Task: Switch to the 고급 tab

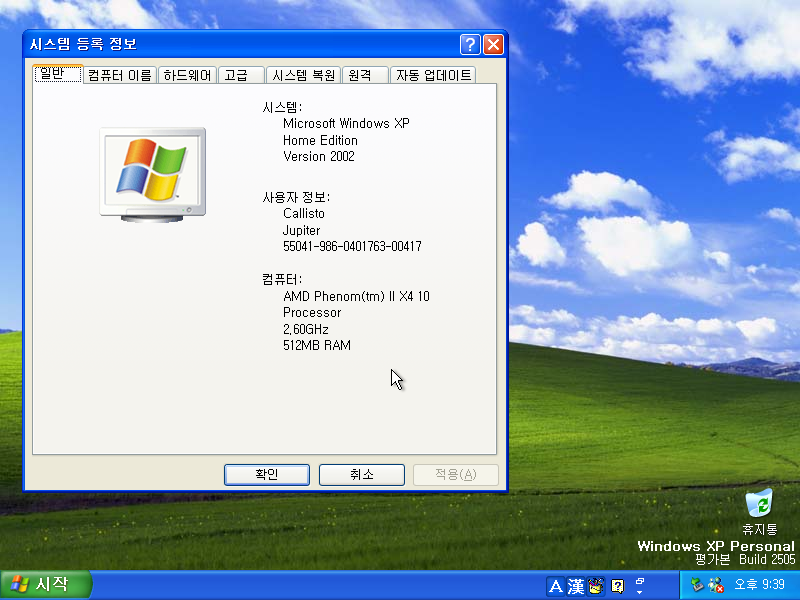Action: click(x=241, y=76)
